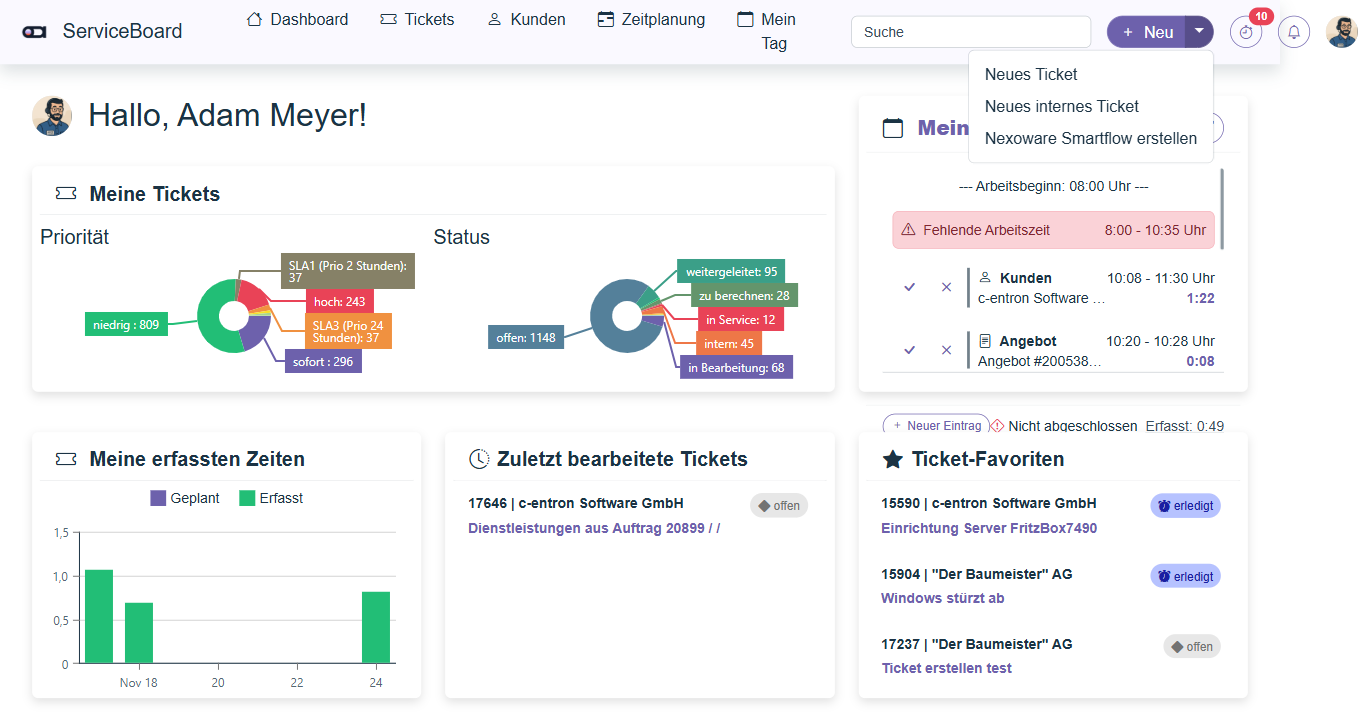The height and width of the screenshot is (720, 1358).
Task: Open the notifications bell
Action: point(1294,32)
